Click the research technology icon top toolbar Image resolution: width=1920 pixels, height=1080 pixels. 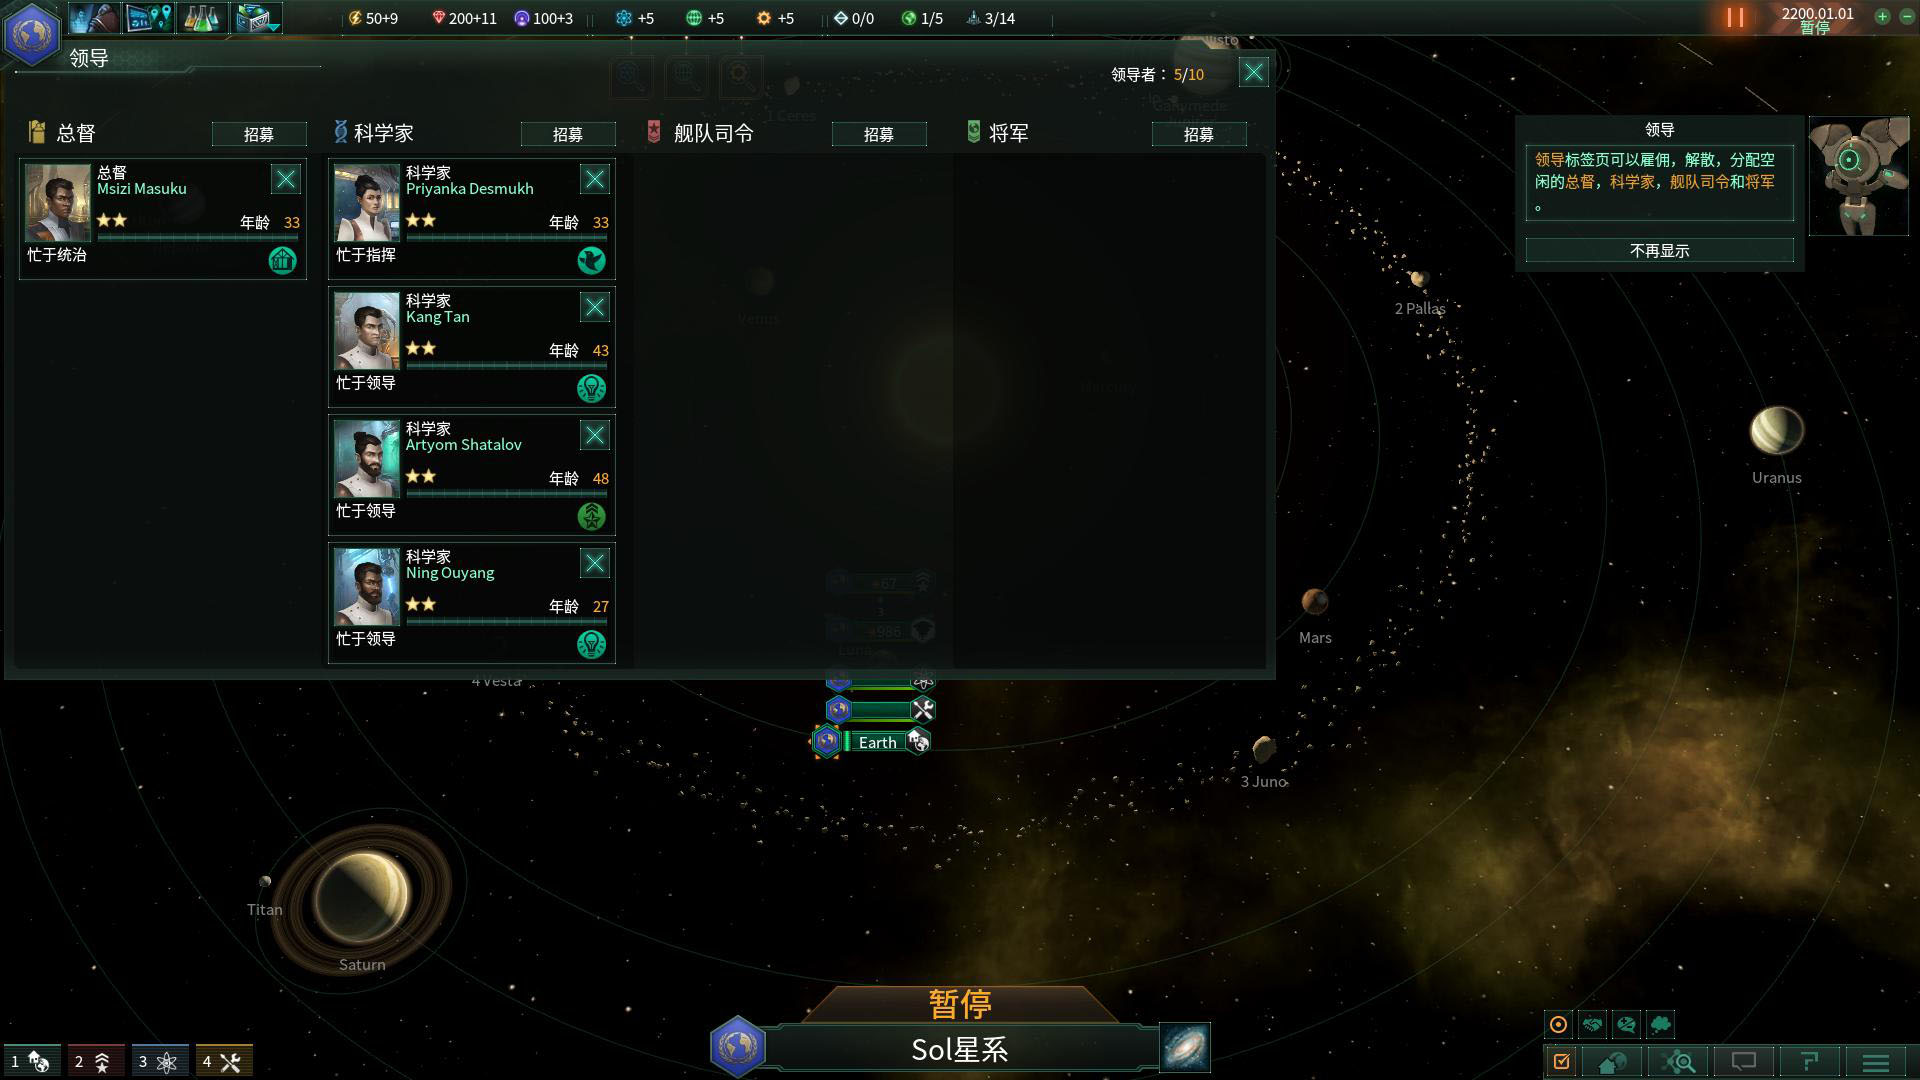[x=202, y=18]
